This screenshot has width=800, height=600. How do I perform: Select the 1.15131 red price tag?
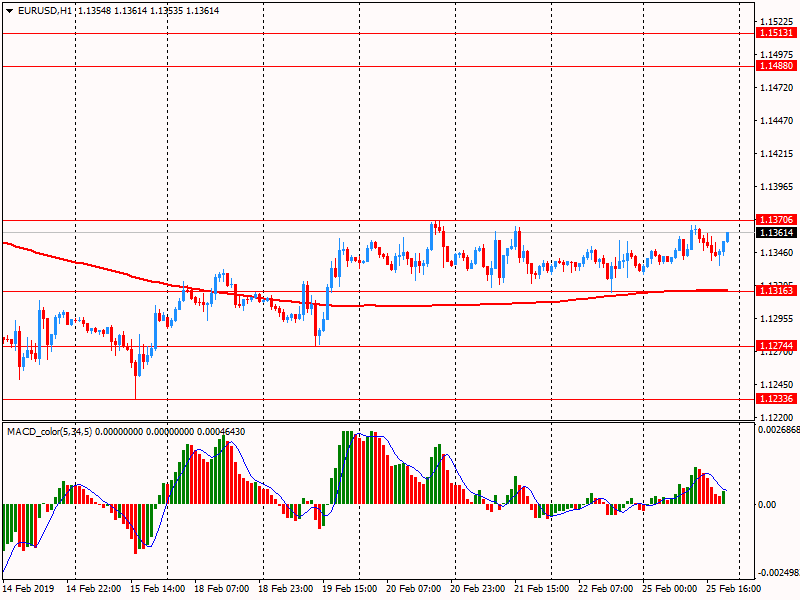click(x=776, y=33)
